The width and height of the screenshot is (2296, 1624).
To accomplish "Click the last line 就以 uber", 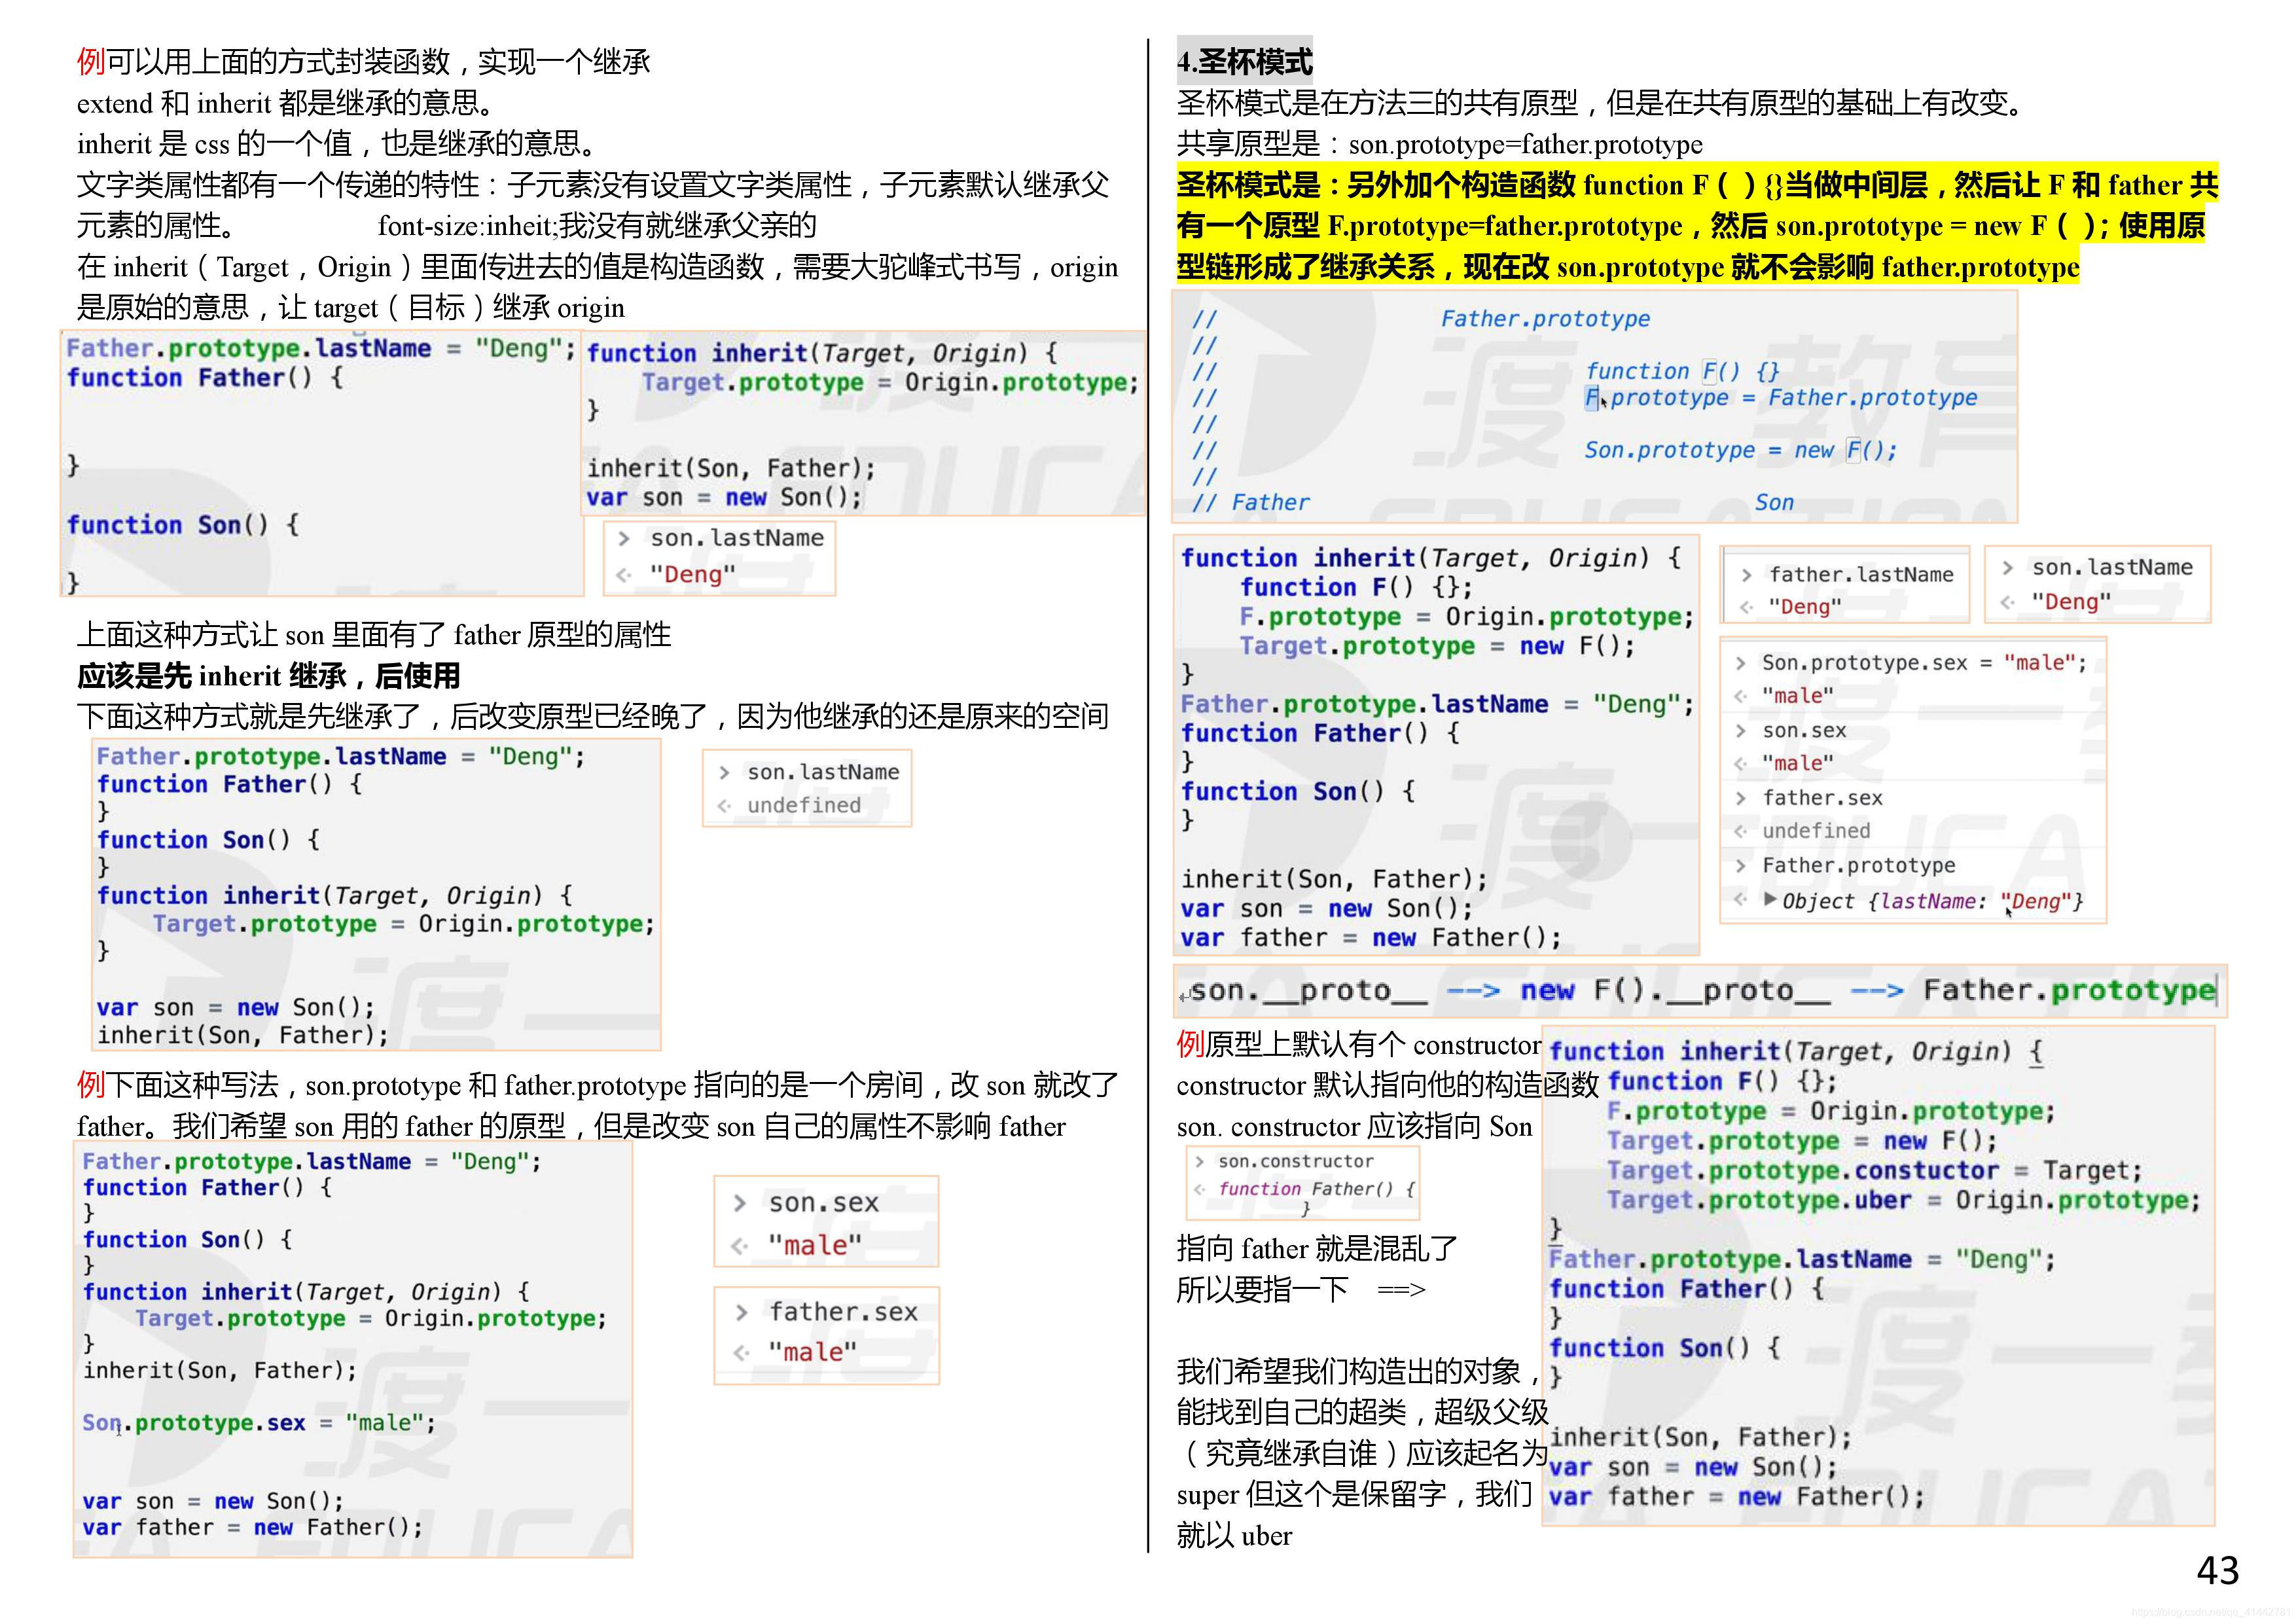I will click(1234, 1535).
